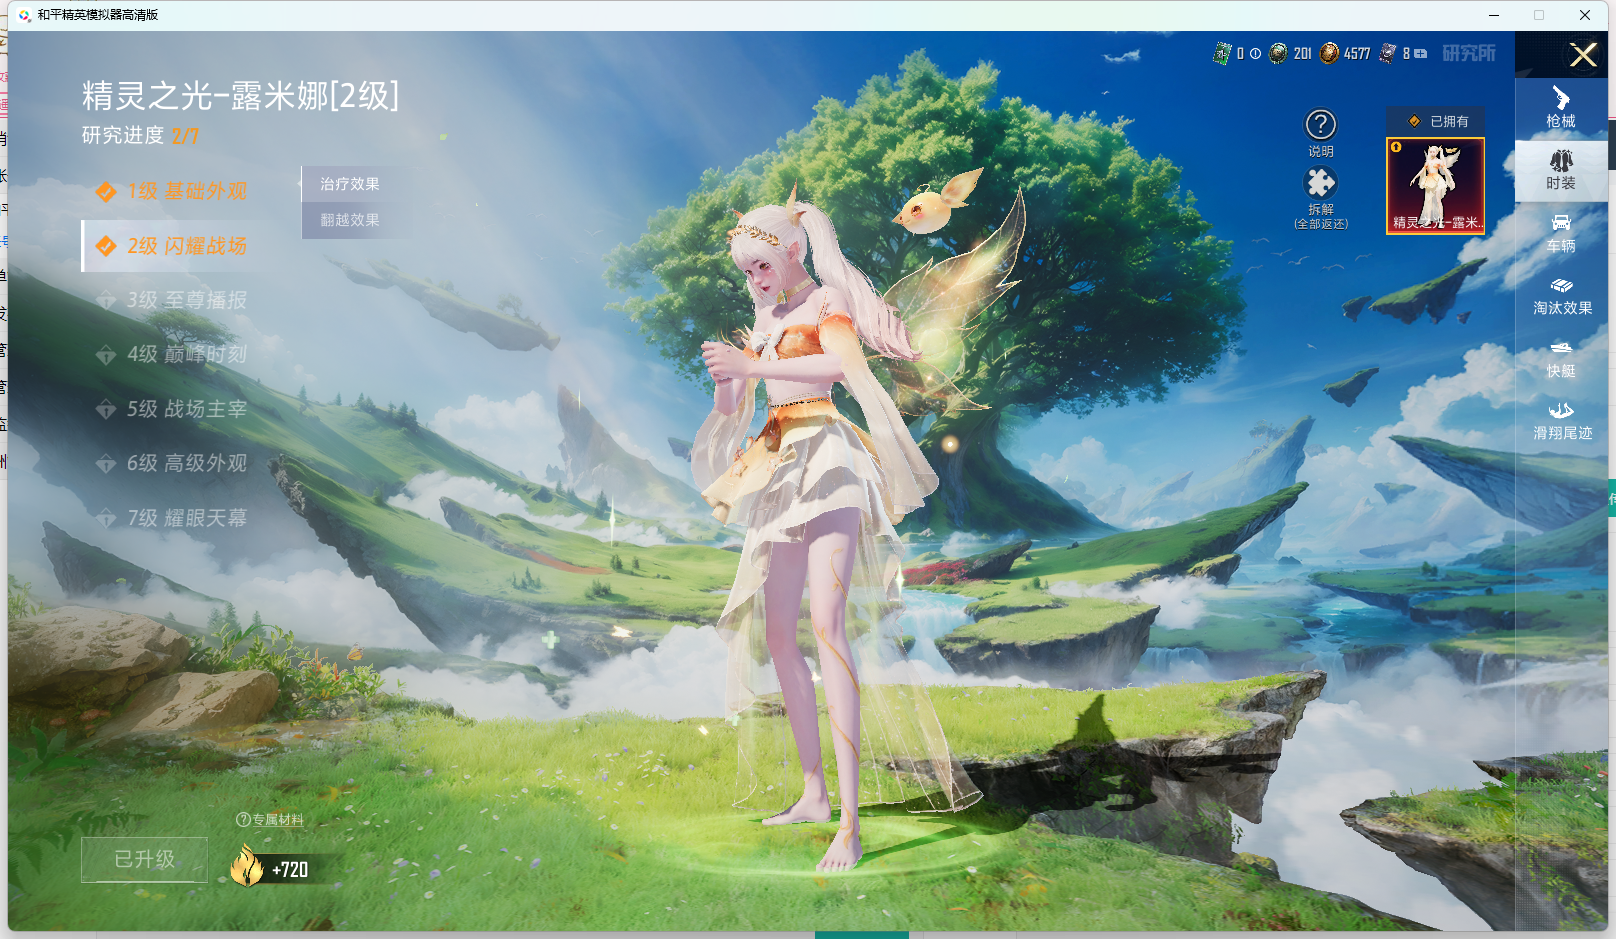Screen dimensions: 1616x939
Task: Click the plus icon beside 8 tickets
Action: click(x=1420, y=54)
